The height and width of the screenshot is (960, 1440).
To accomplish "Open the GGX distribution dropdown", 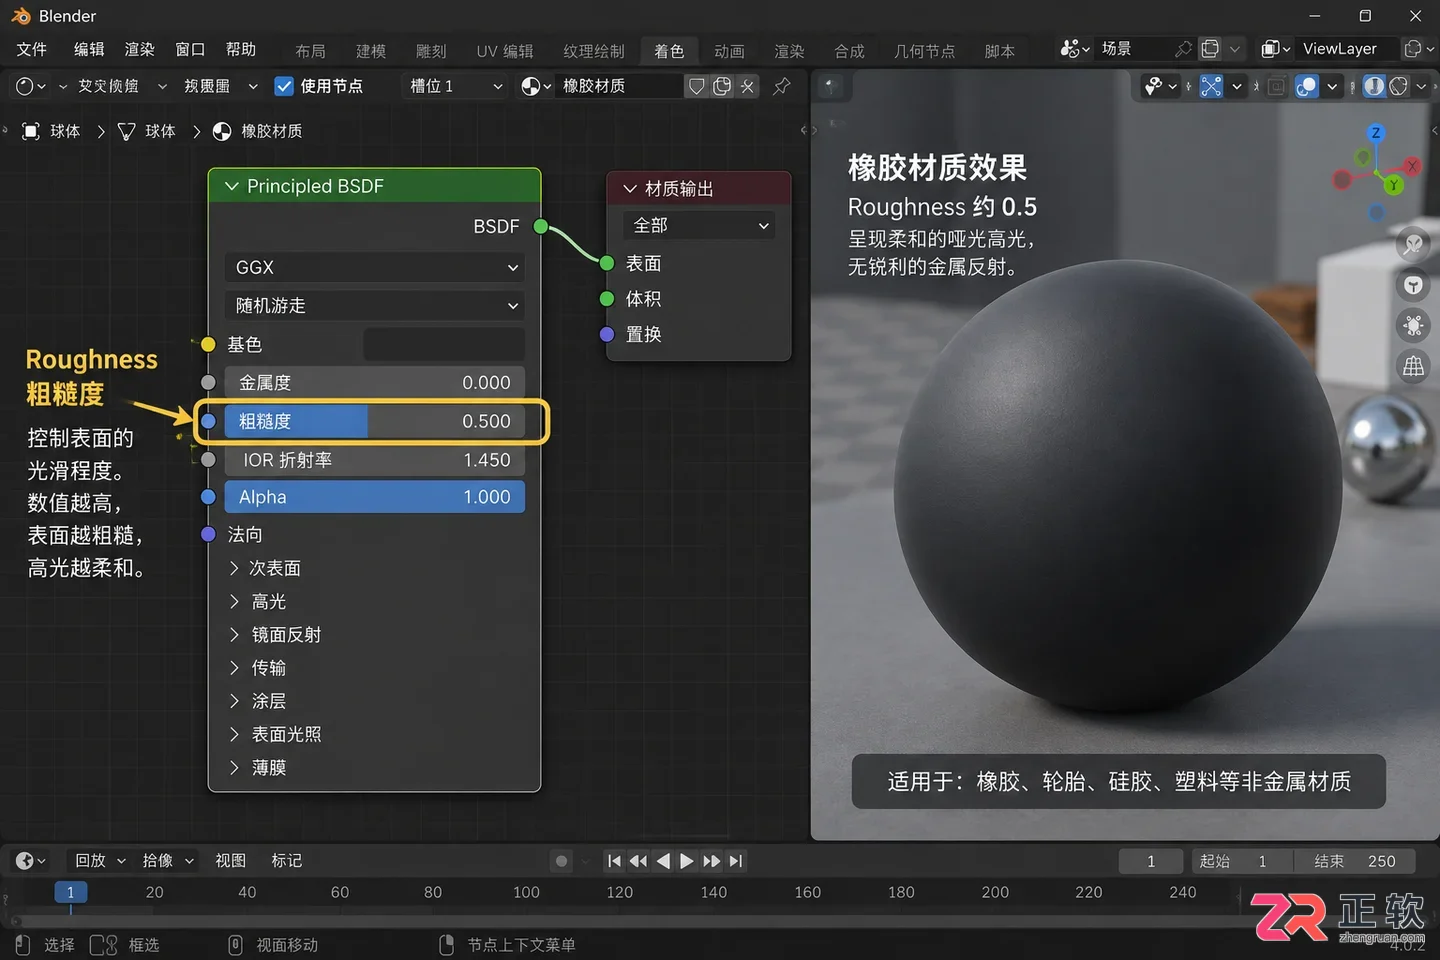I will [x=374, y=267].
